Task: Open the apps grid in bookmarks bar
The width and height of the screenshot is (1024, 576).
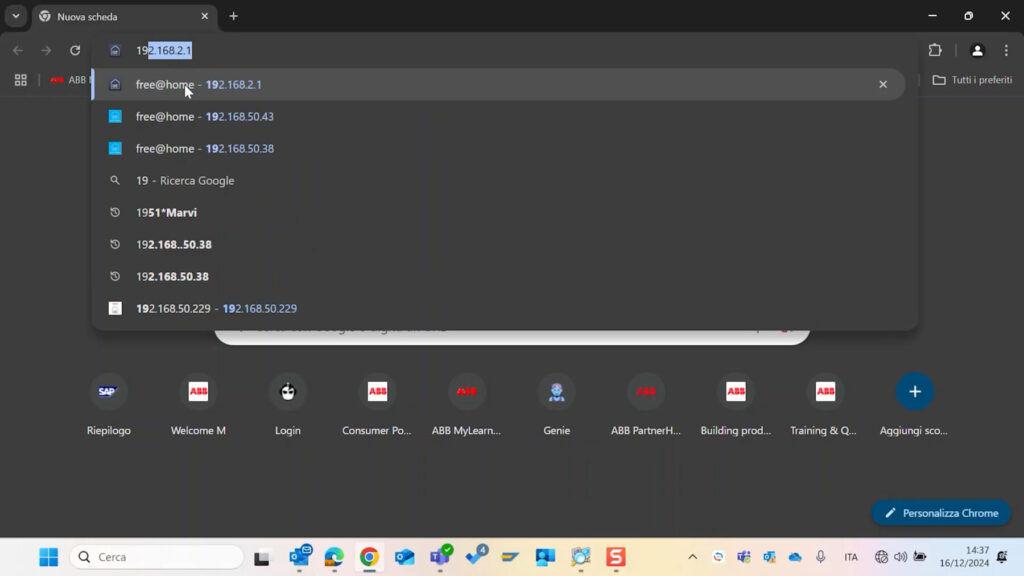Action: tap(20, 80)
